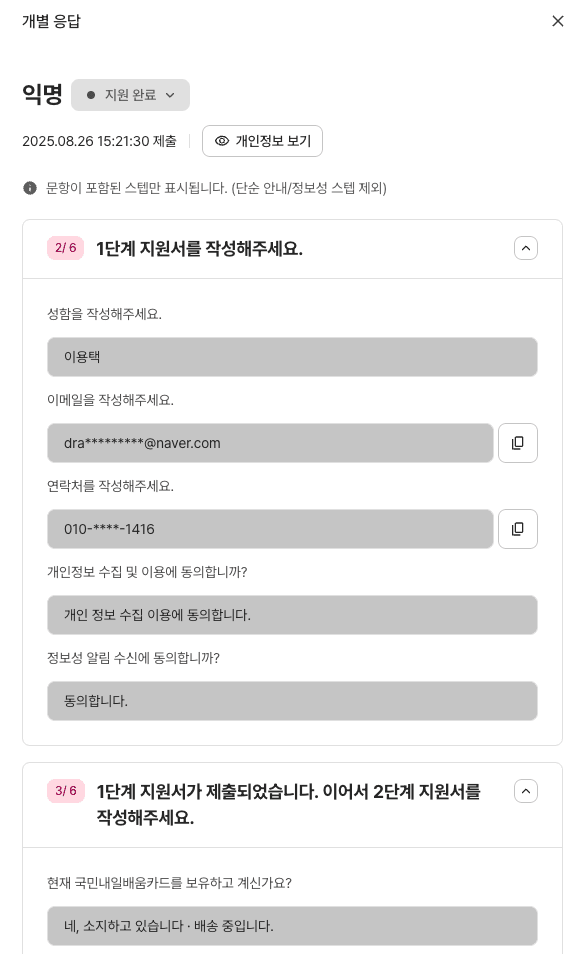The image size is (588, 954).
Task: Select the name answer field showing 이용택
Action: (x=292, y=357)
